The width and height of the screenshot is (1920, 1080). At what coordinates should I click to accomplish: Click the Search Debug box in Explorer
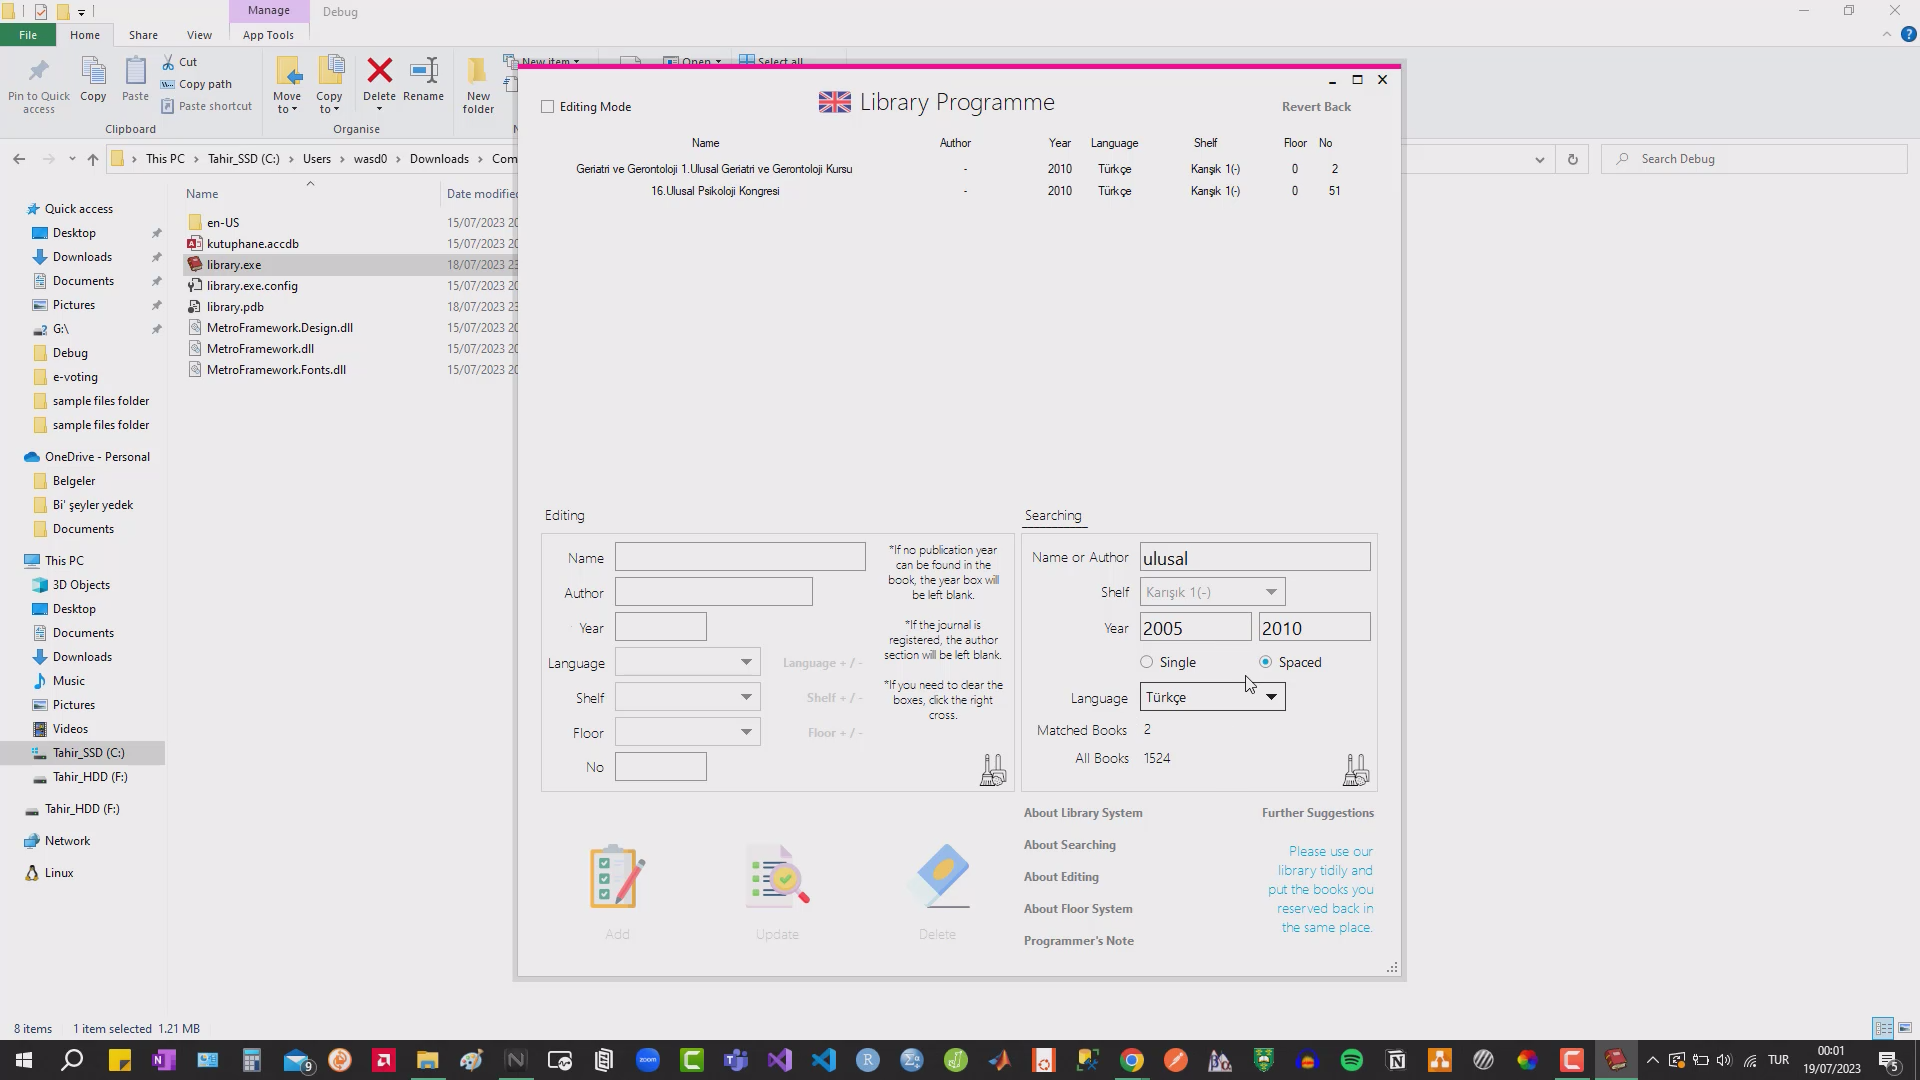pos(1755,159)
